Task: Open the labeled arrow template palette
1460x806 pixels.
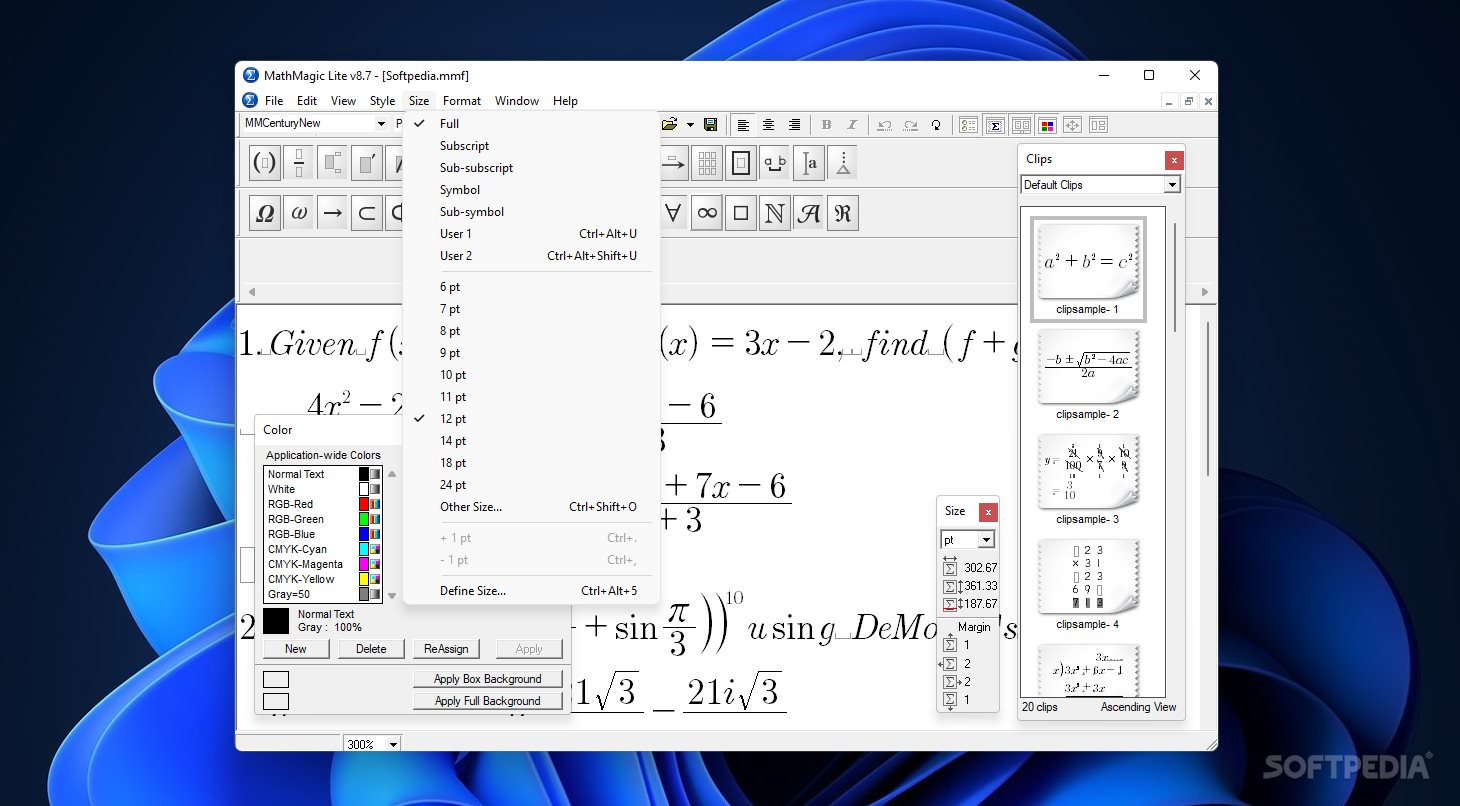Action: [673, 162]
